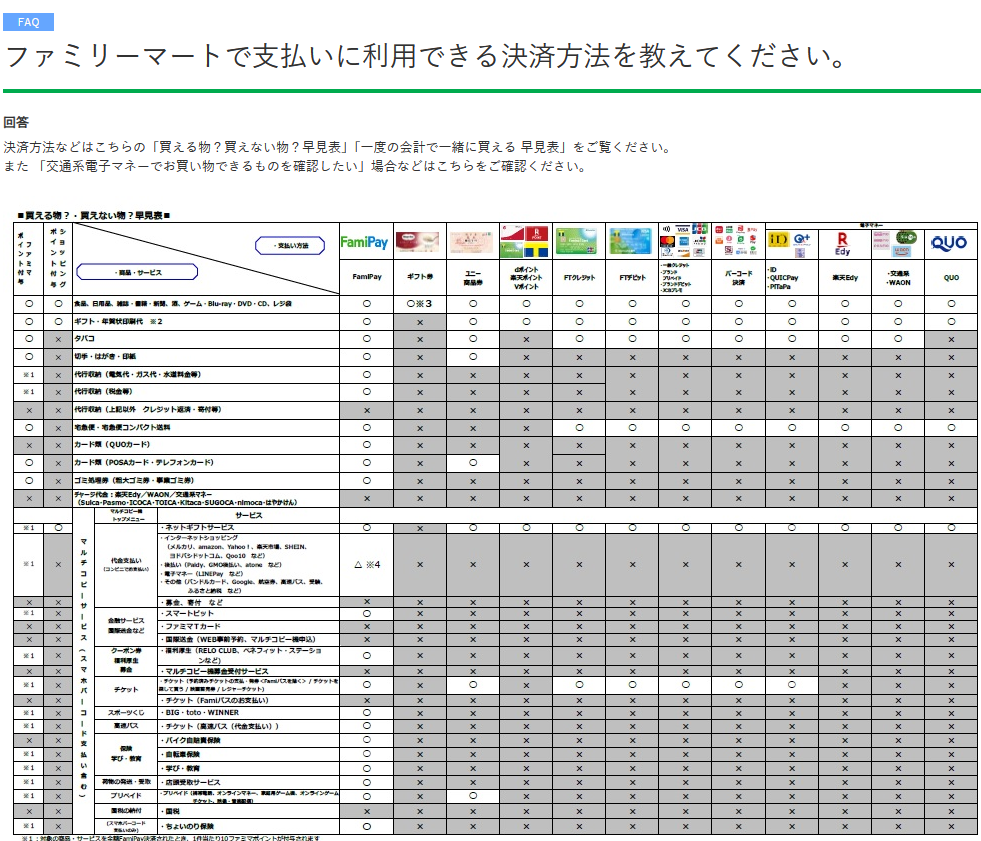Image resolution: width=981 pixels, height=841 pixels.
Task: Click the 交通系・WAON column header
Action: (x=898, y=277)
